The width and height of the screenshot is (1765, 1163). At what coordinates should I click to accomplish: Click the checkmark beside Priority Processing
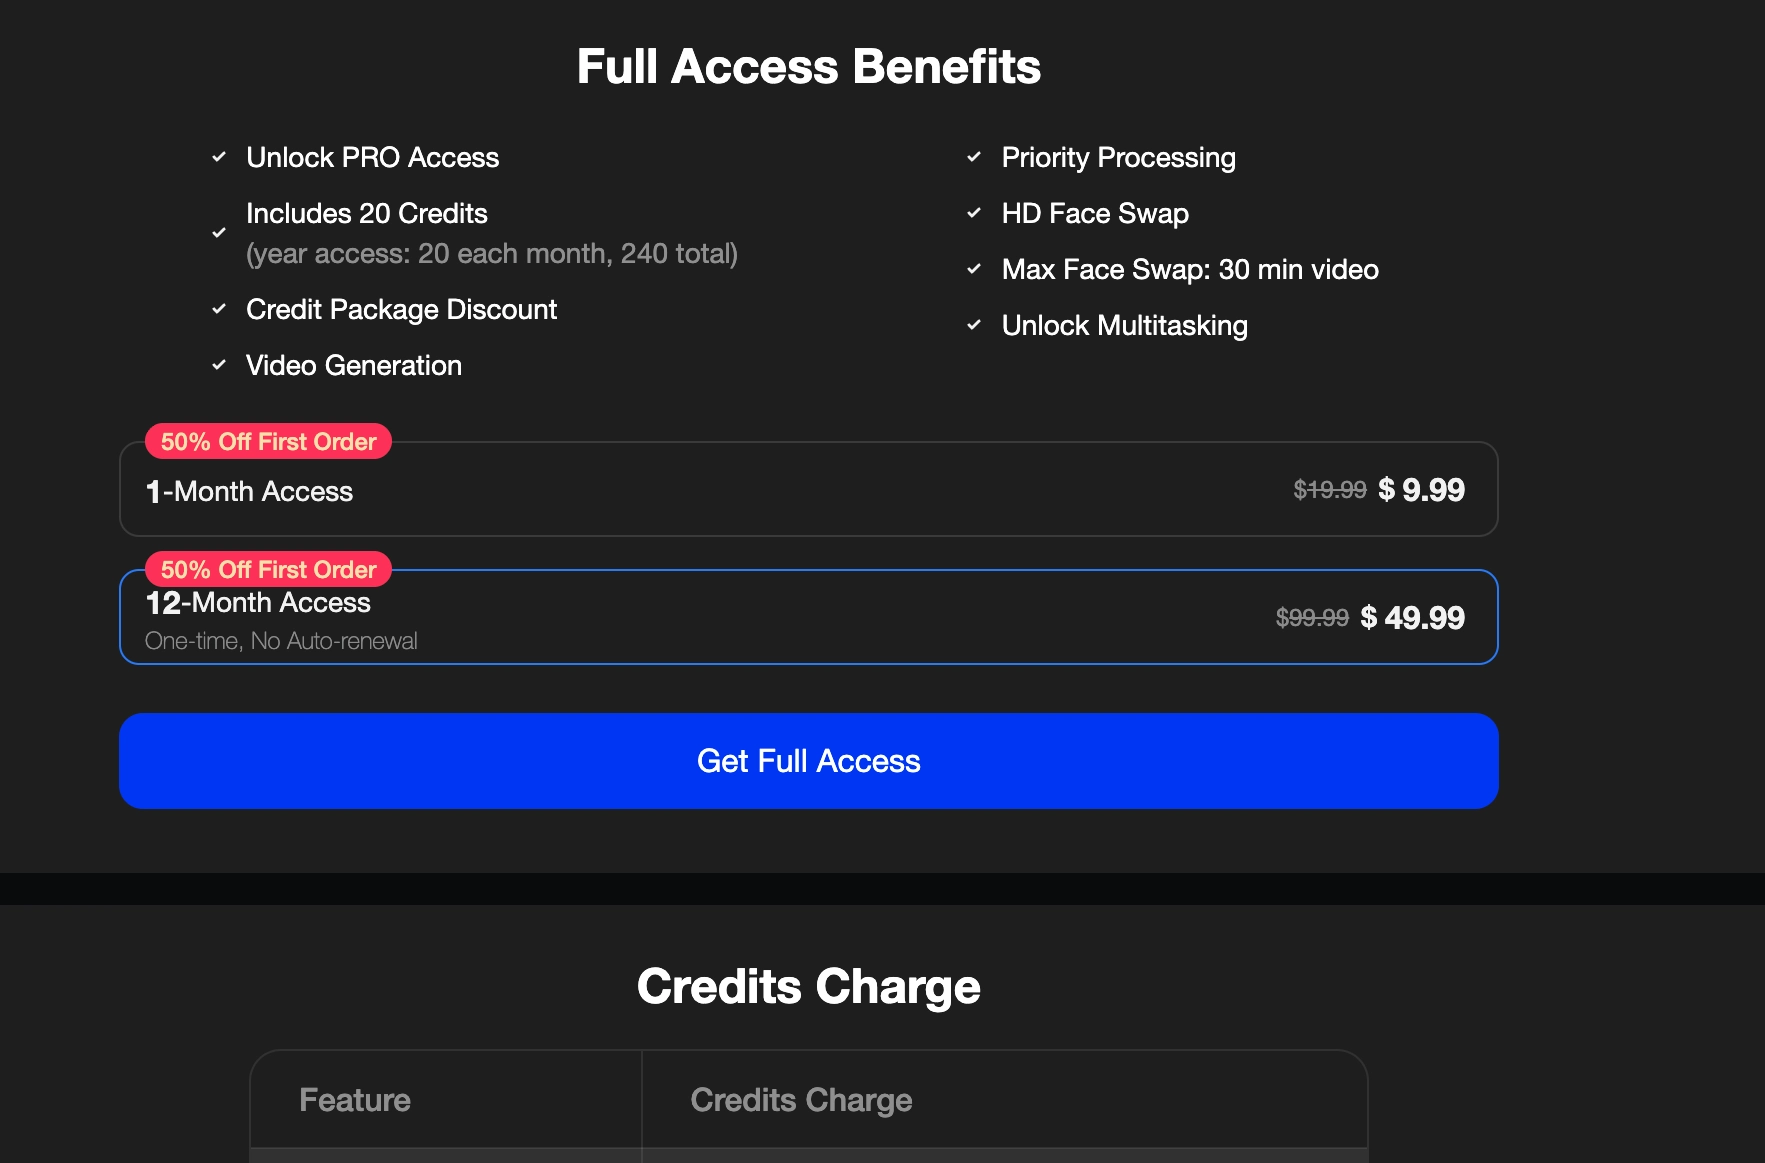[975, 157]
